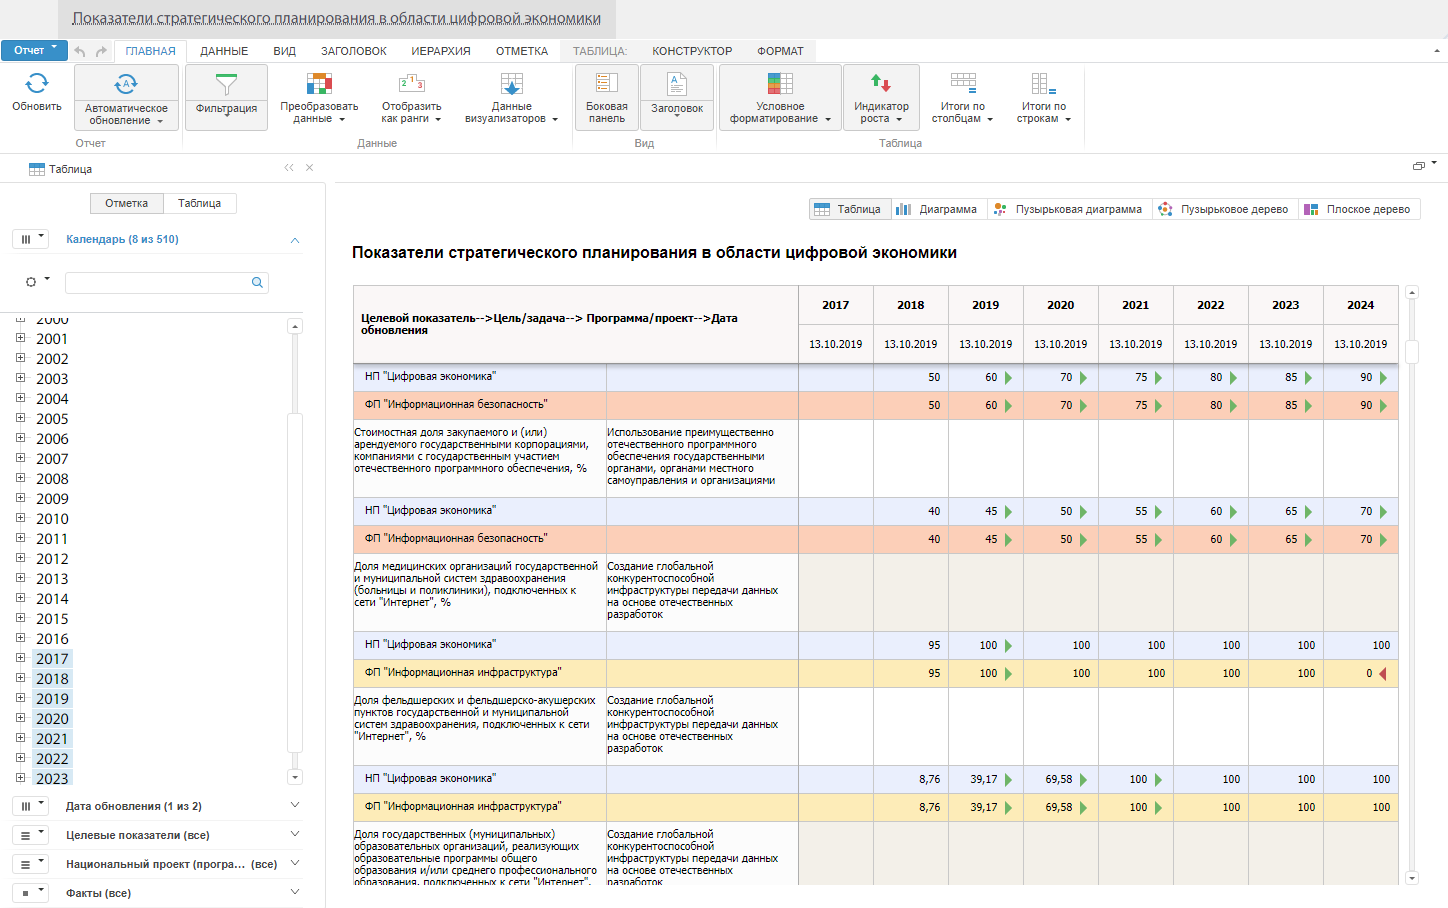This screenshot has height=908, width=1448.
Task: Expand Национальный проект section
Action: click(295, 863)
